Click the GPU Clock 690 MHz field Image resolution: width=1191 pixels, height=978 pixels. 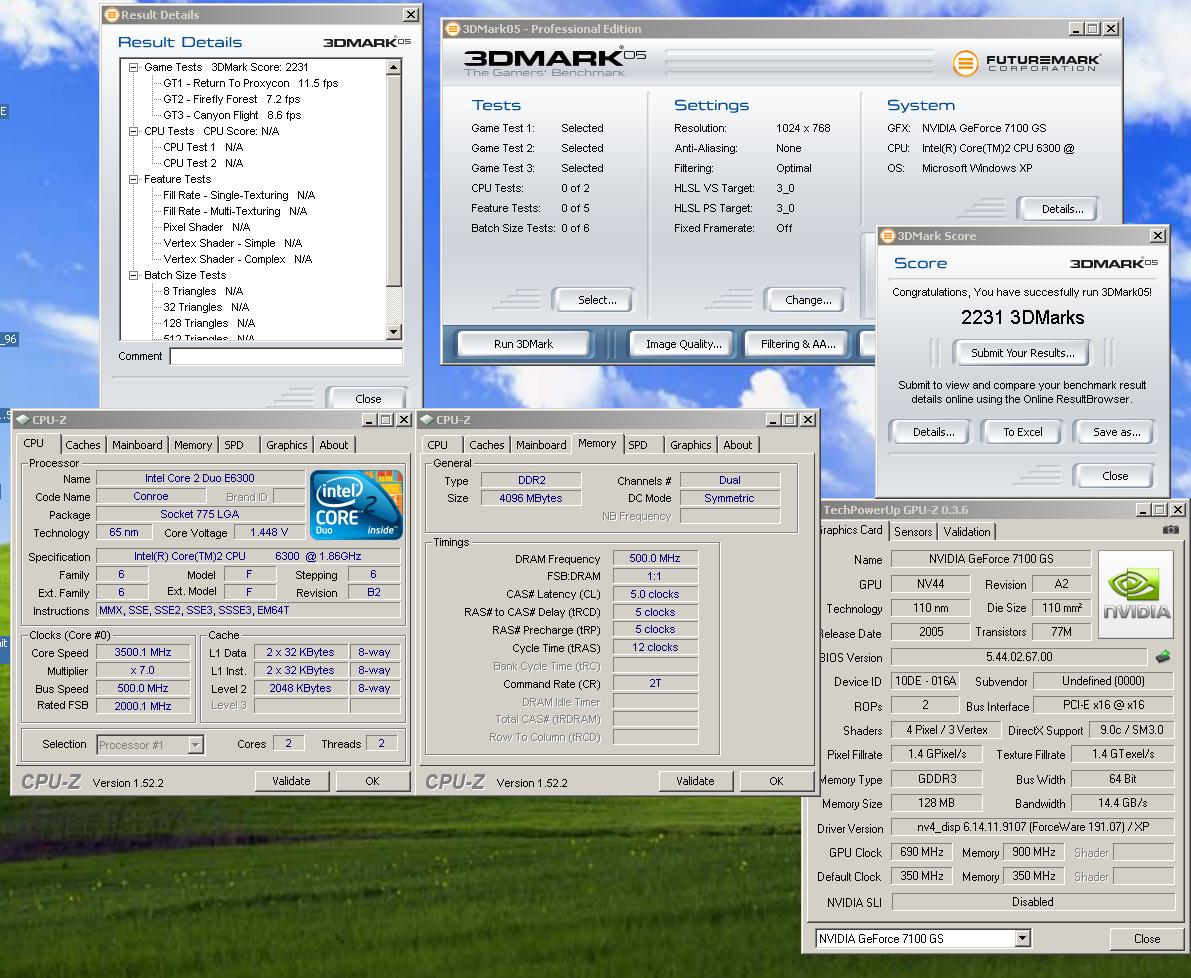[x=921, y=852]
